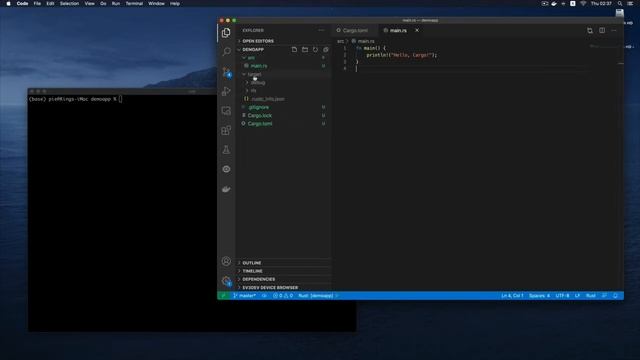
Task: Open the Terminal menu
Action: [x=134, y=3]
